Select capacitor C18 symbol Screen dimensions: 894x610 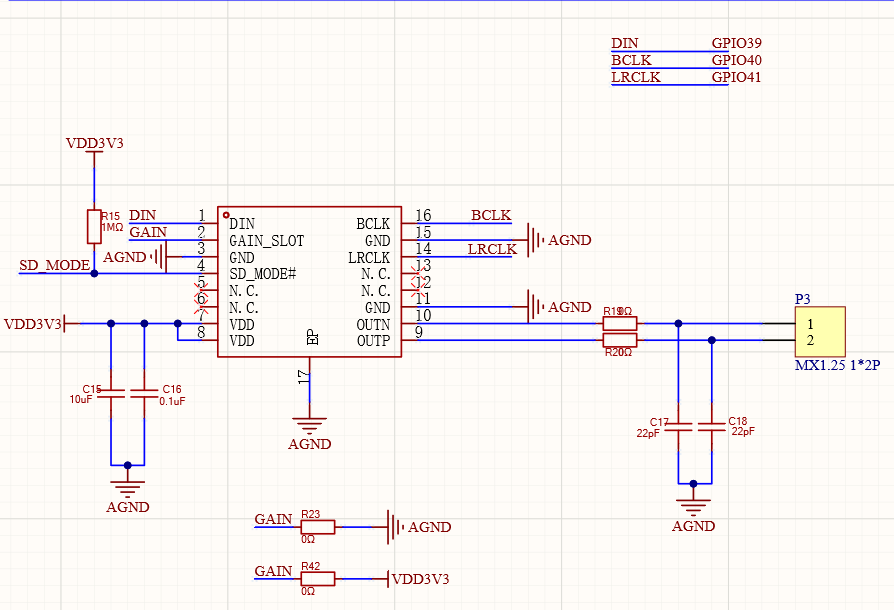tap(712, 426)
